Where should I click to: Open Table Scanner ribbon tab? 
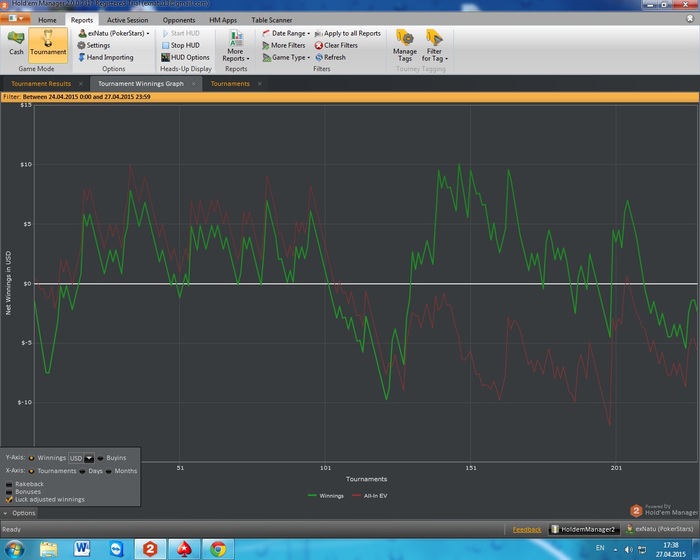click(271, 20)
